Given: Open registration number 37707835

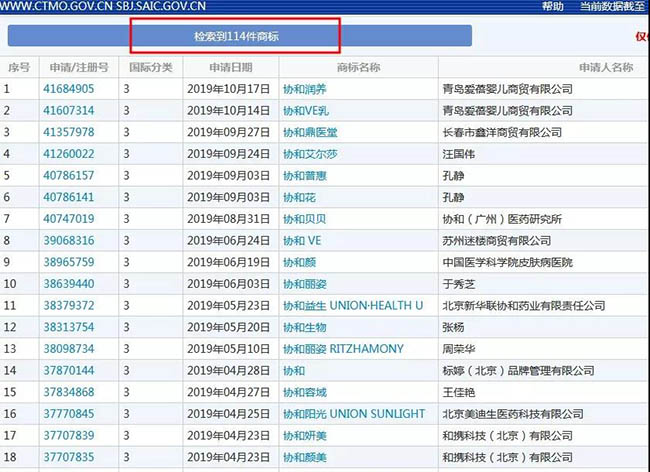Looking at the screenshot, I should click(x=68, y=457).
